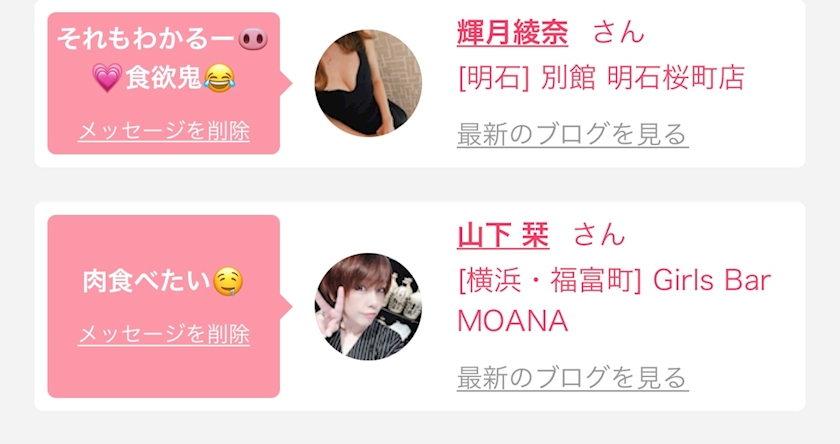Delete the それもわかるー message
Viewport: 840px width, 444px height.
click(164, 131)
